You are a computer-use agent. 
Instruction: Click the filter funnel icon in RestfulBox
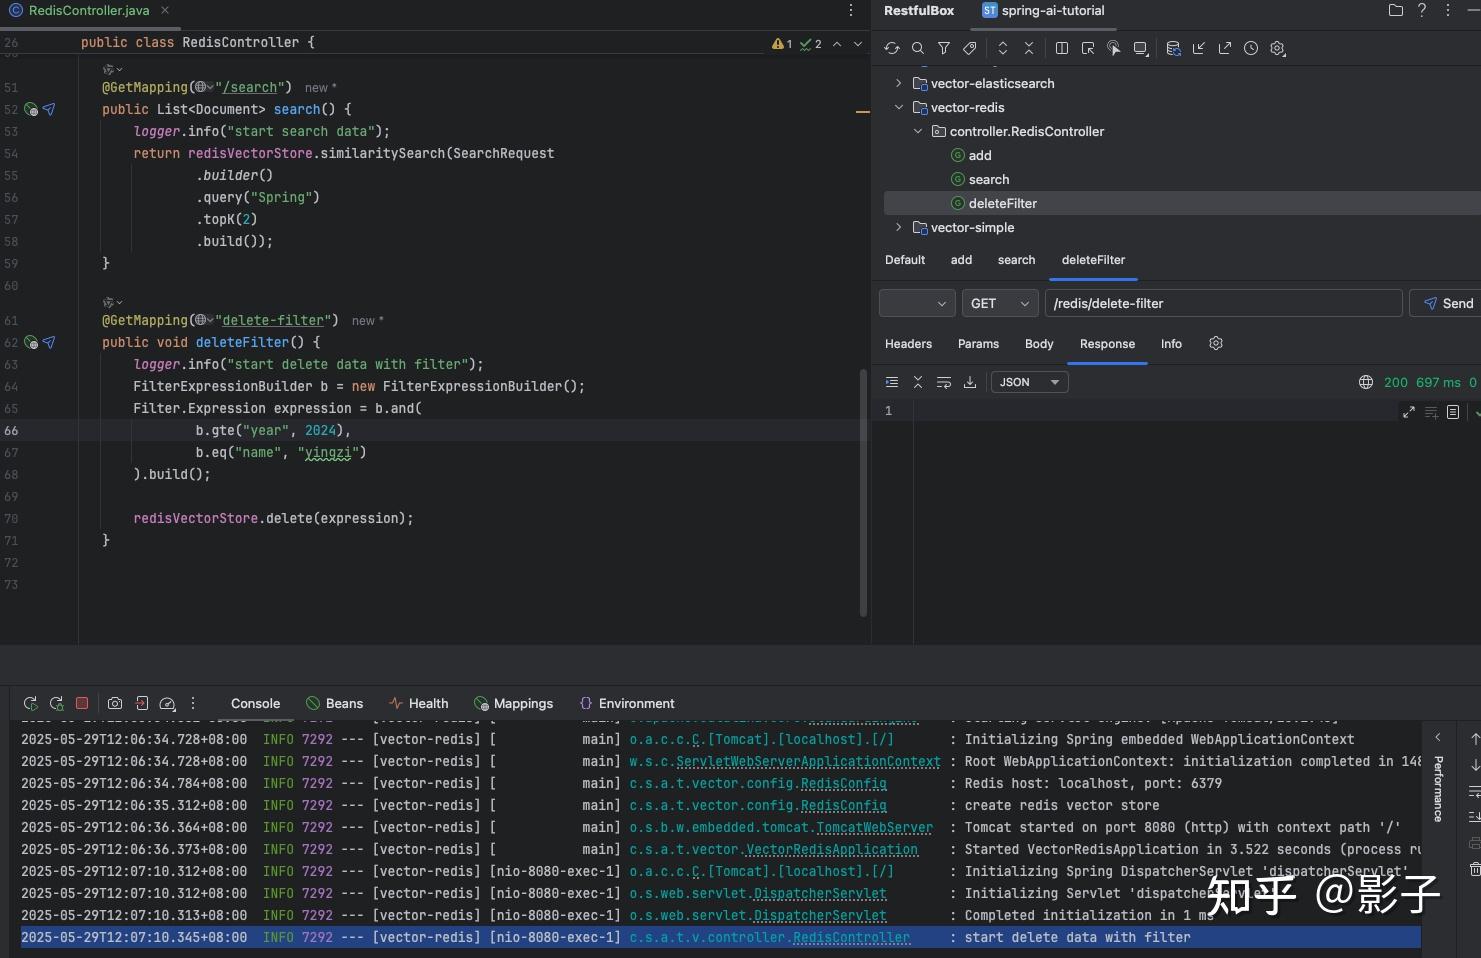click(943, 48)
